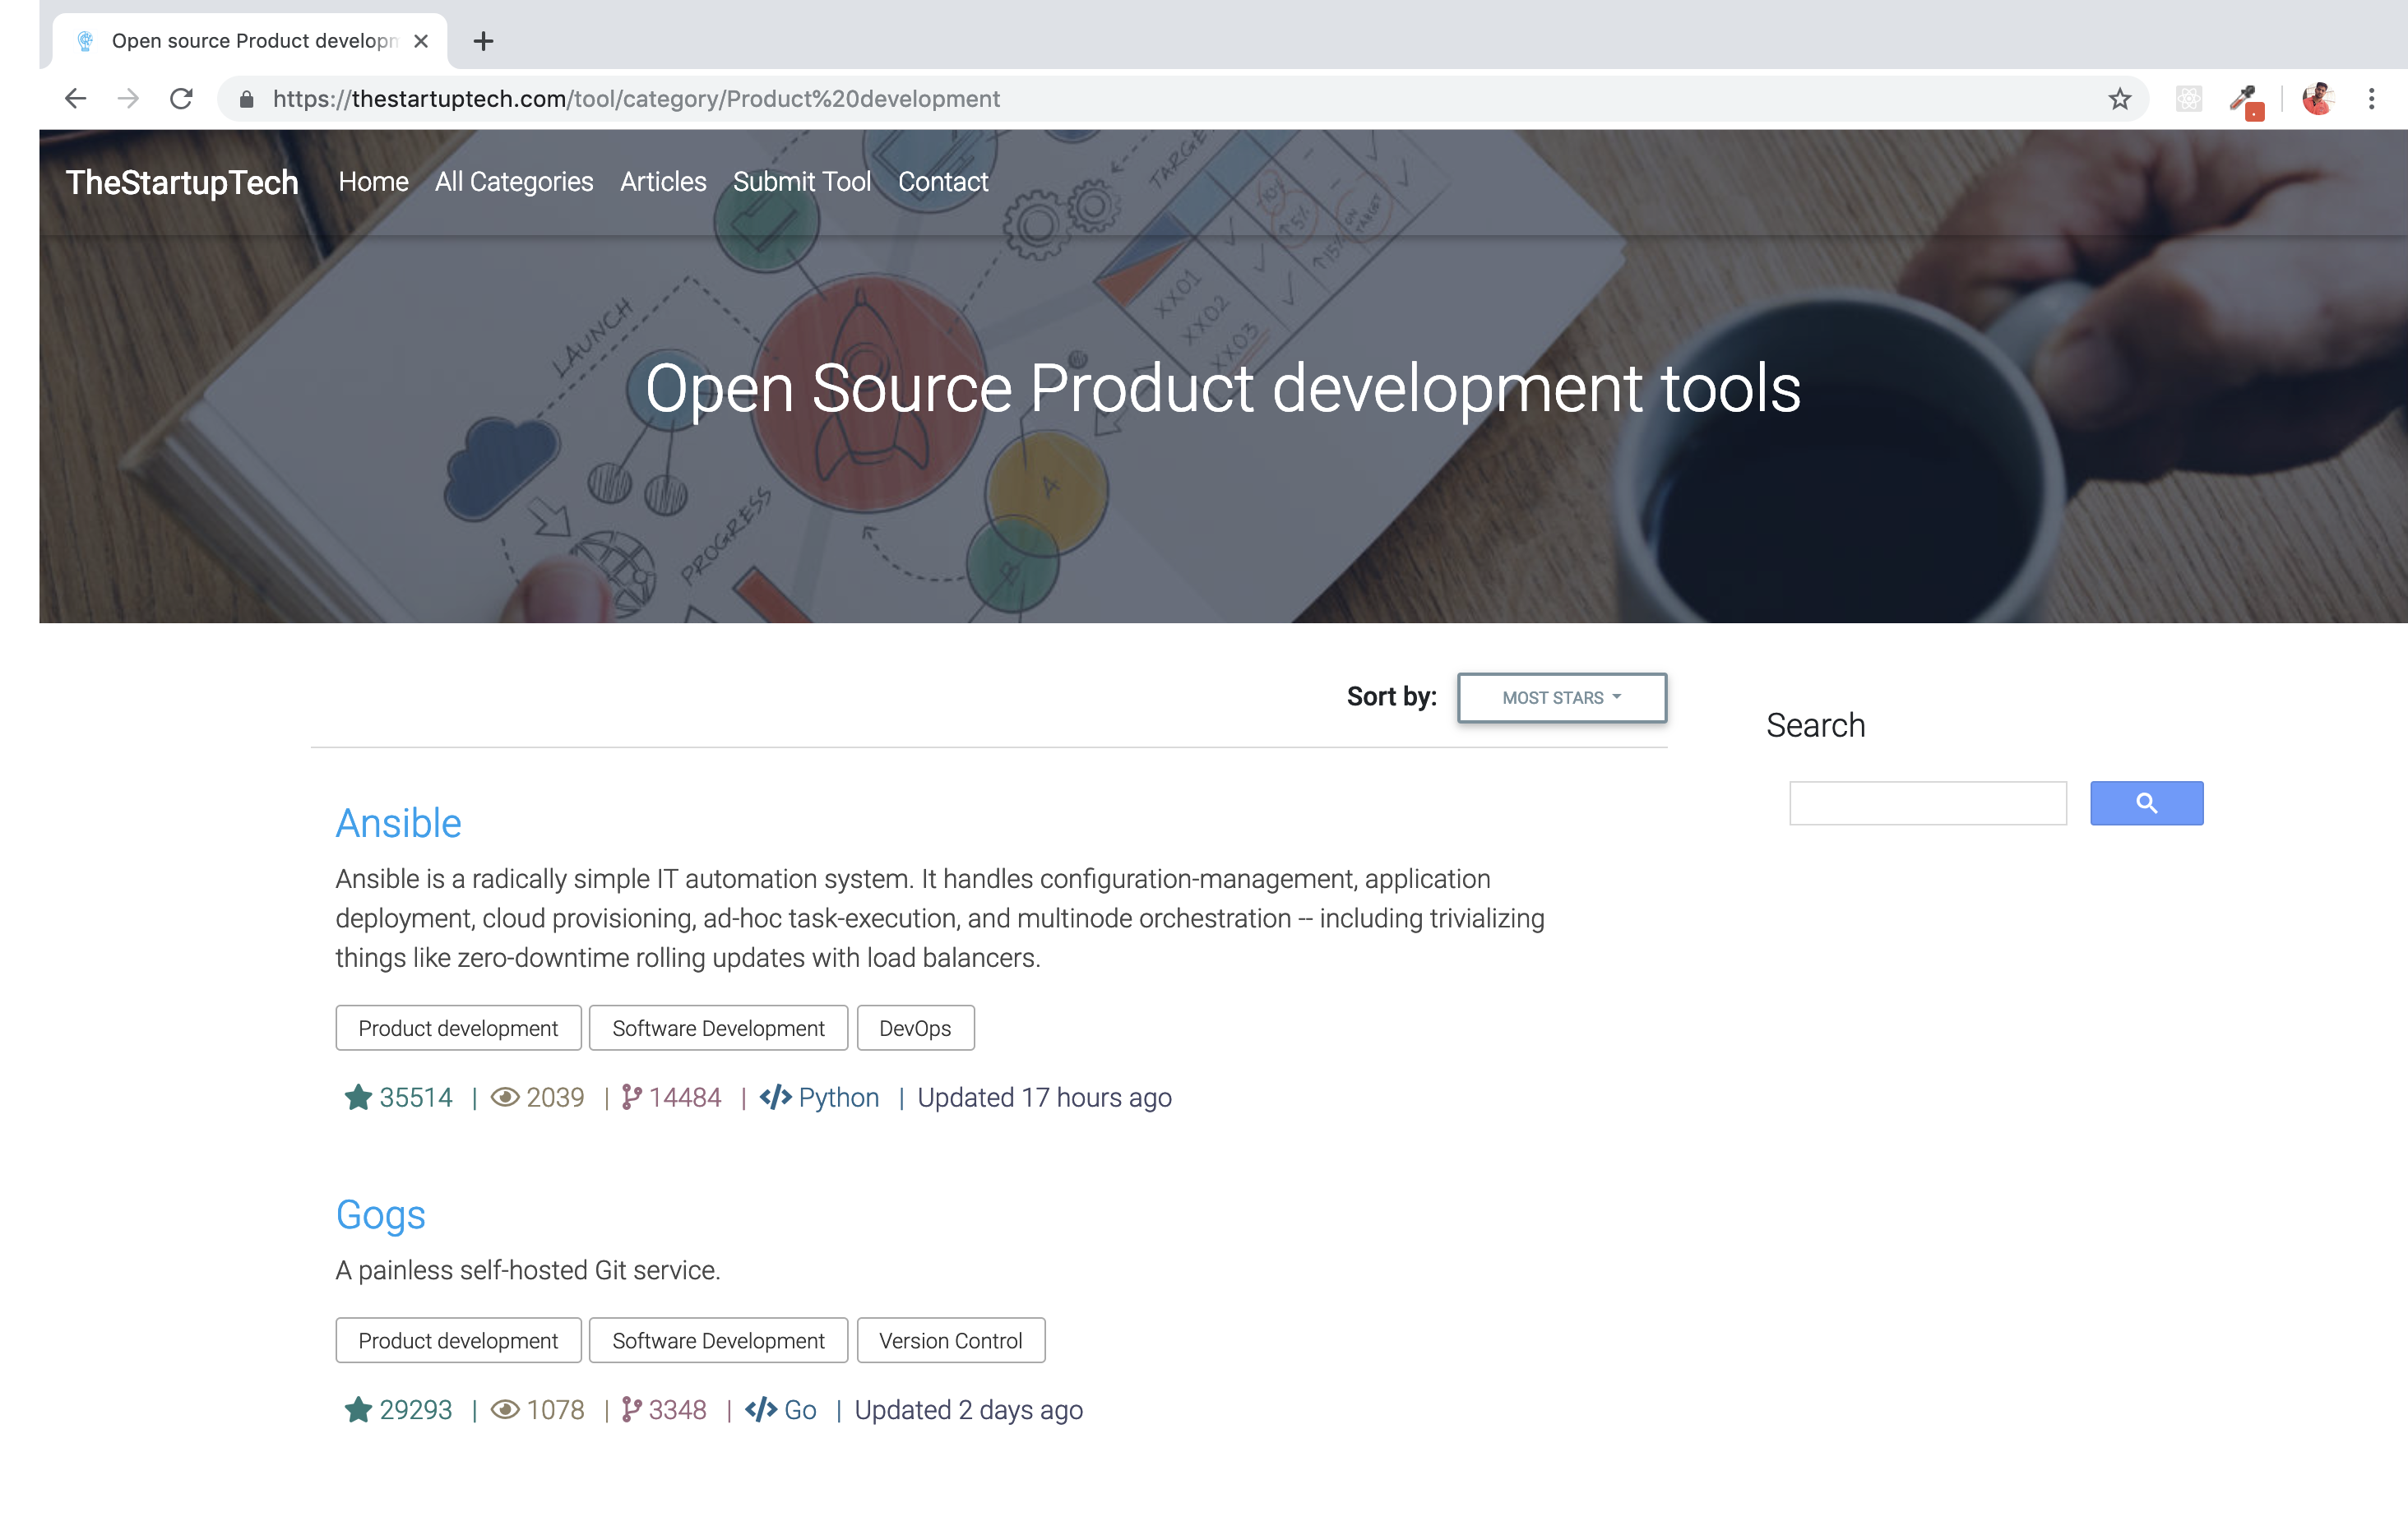Click inside the search input field
Image resolution: width=2408 pixels, height=1526 pixels.
click(x=1928, y=803)
